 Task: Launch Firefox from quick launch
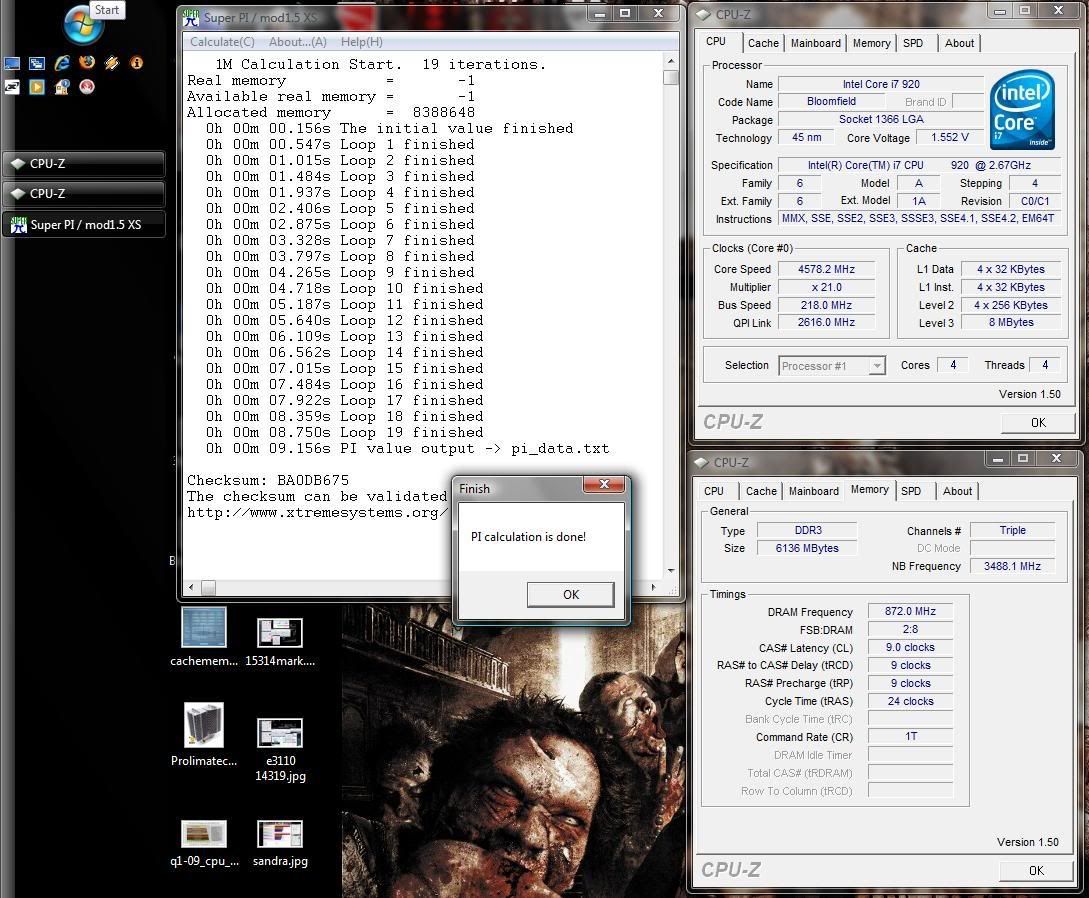[87, 63]
